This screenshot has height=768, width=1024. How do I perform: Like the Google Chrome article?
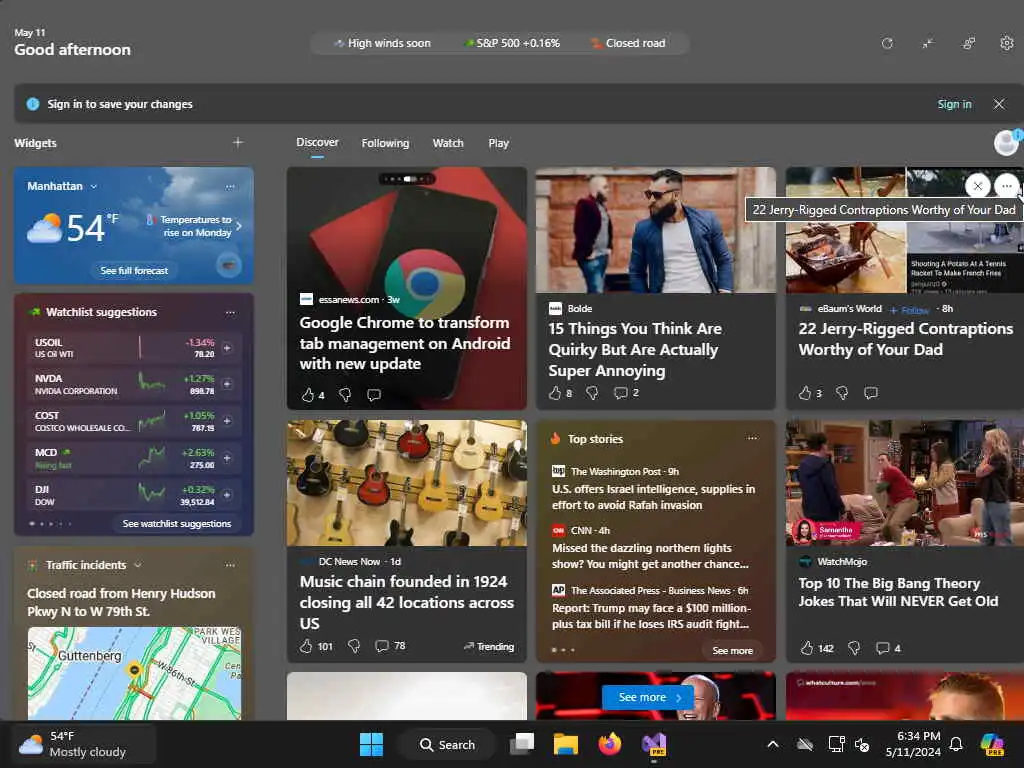pyautogui.click(x=308, y=394)
